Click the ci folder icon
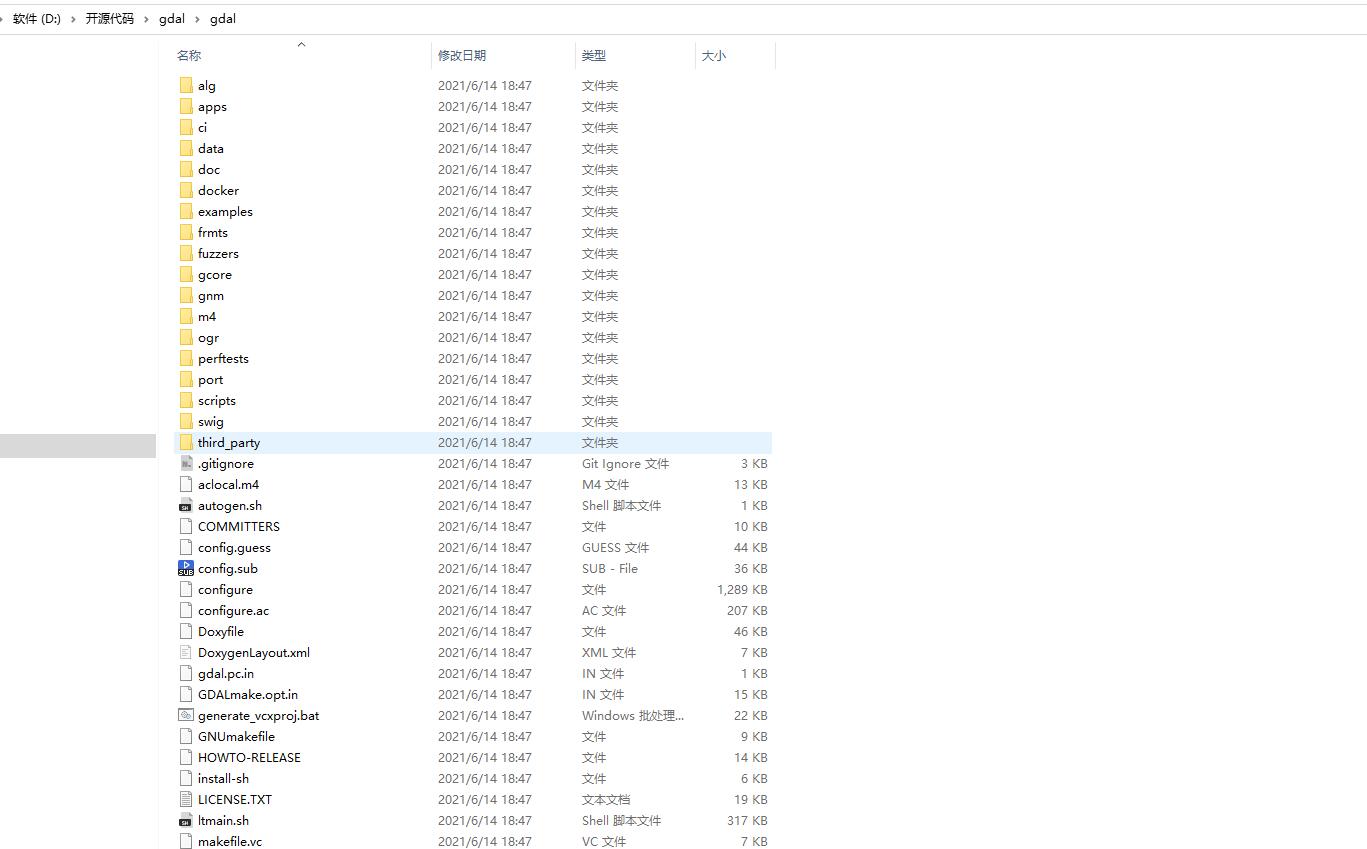The image size is (1367, 849). point(186,127)
